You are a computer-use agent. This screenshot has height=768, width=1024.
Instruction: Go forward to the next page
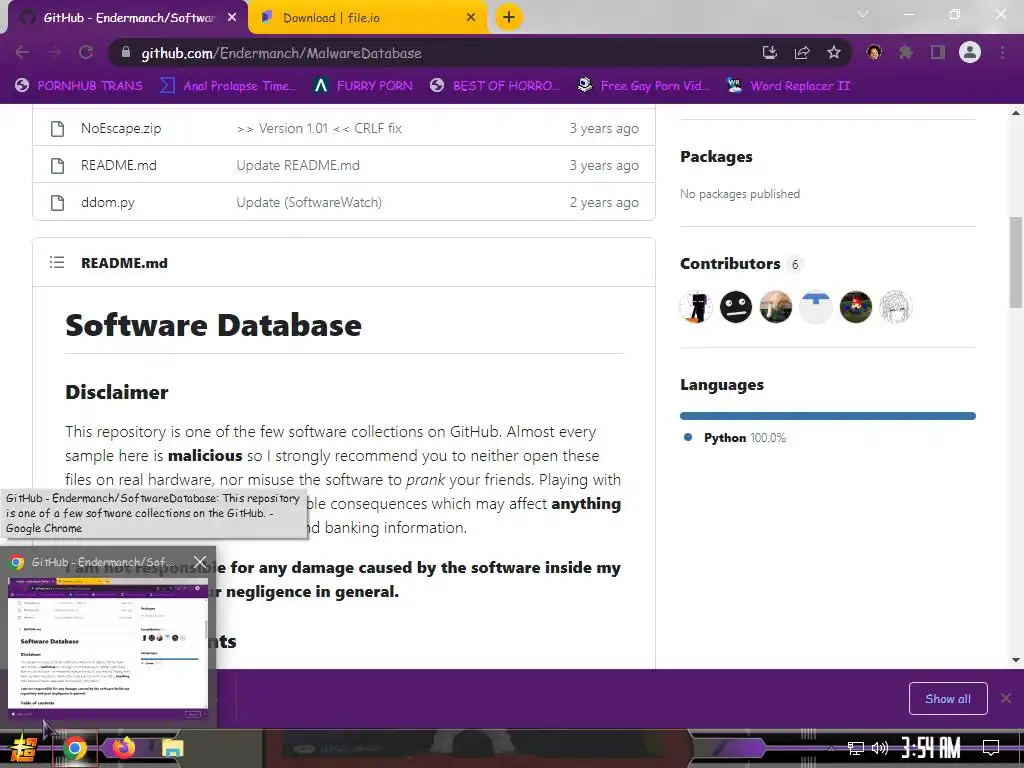[x=54, y=53]
